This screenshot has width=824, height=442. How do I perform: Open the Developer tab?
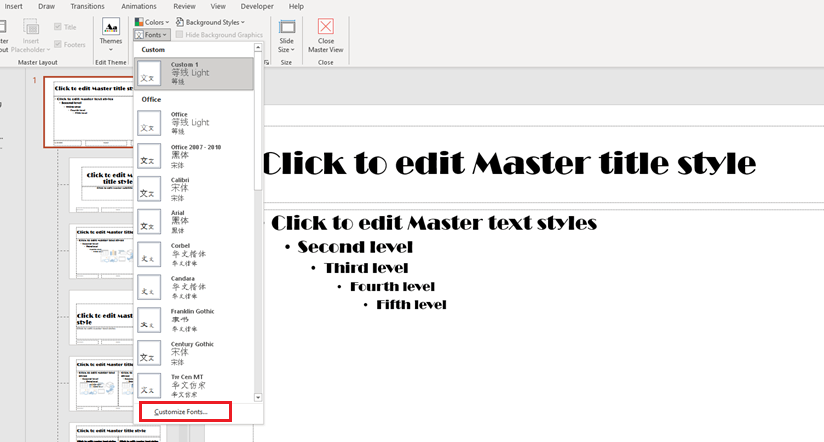click(257, 6)
